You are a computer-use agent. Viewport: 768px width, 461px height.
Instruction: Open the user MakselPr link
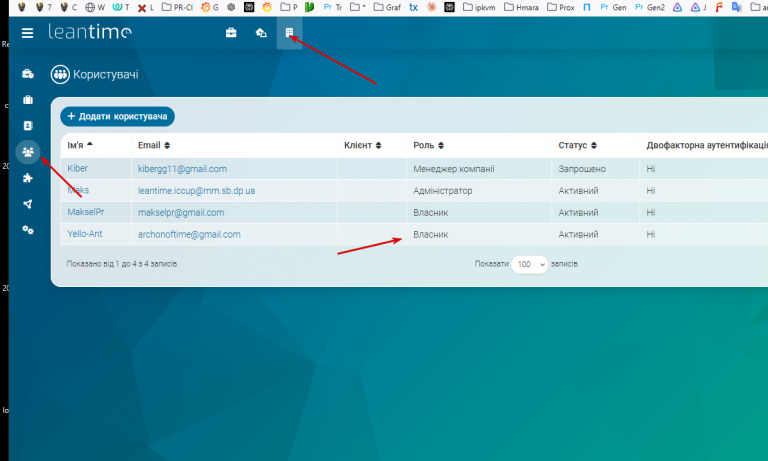click(x=86, y=212)
